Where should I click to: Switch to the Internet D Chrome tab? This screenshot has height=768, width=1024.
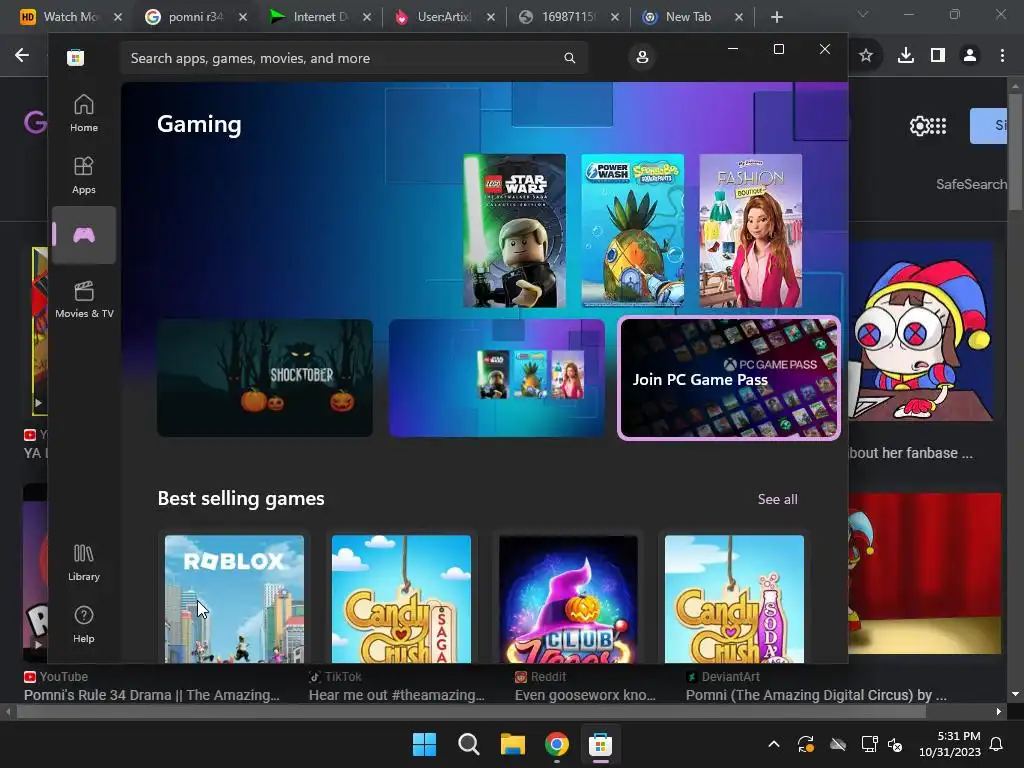(x=320, y=17)
